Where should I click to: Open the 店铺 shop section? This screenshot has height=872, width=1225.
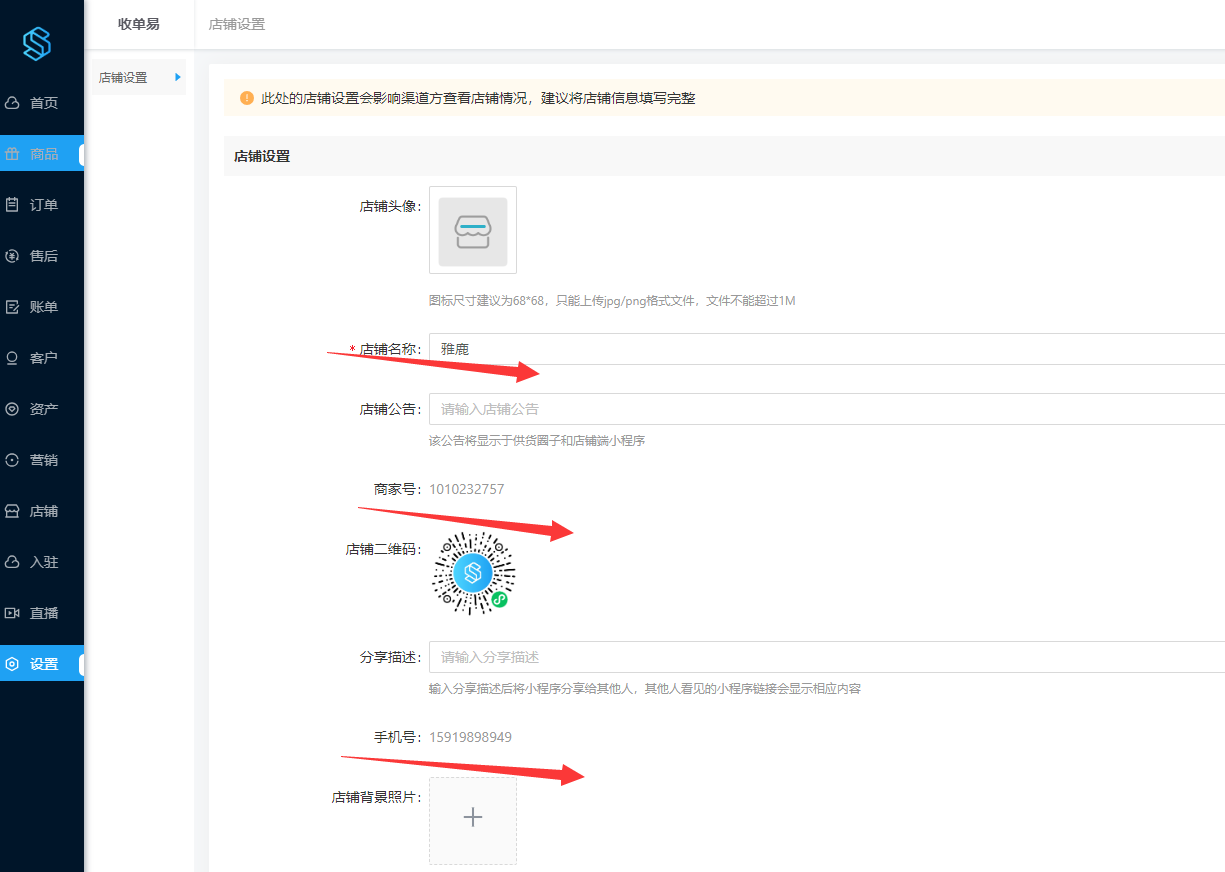point(42,511)
